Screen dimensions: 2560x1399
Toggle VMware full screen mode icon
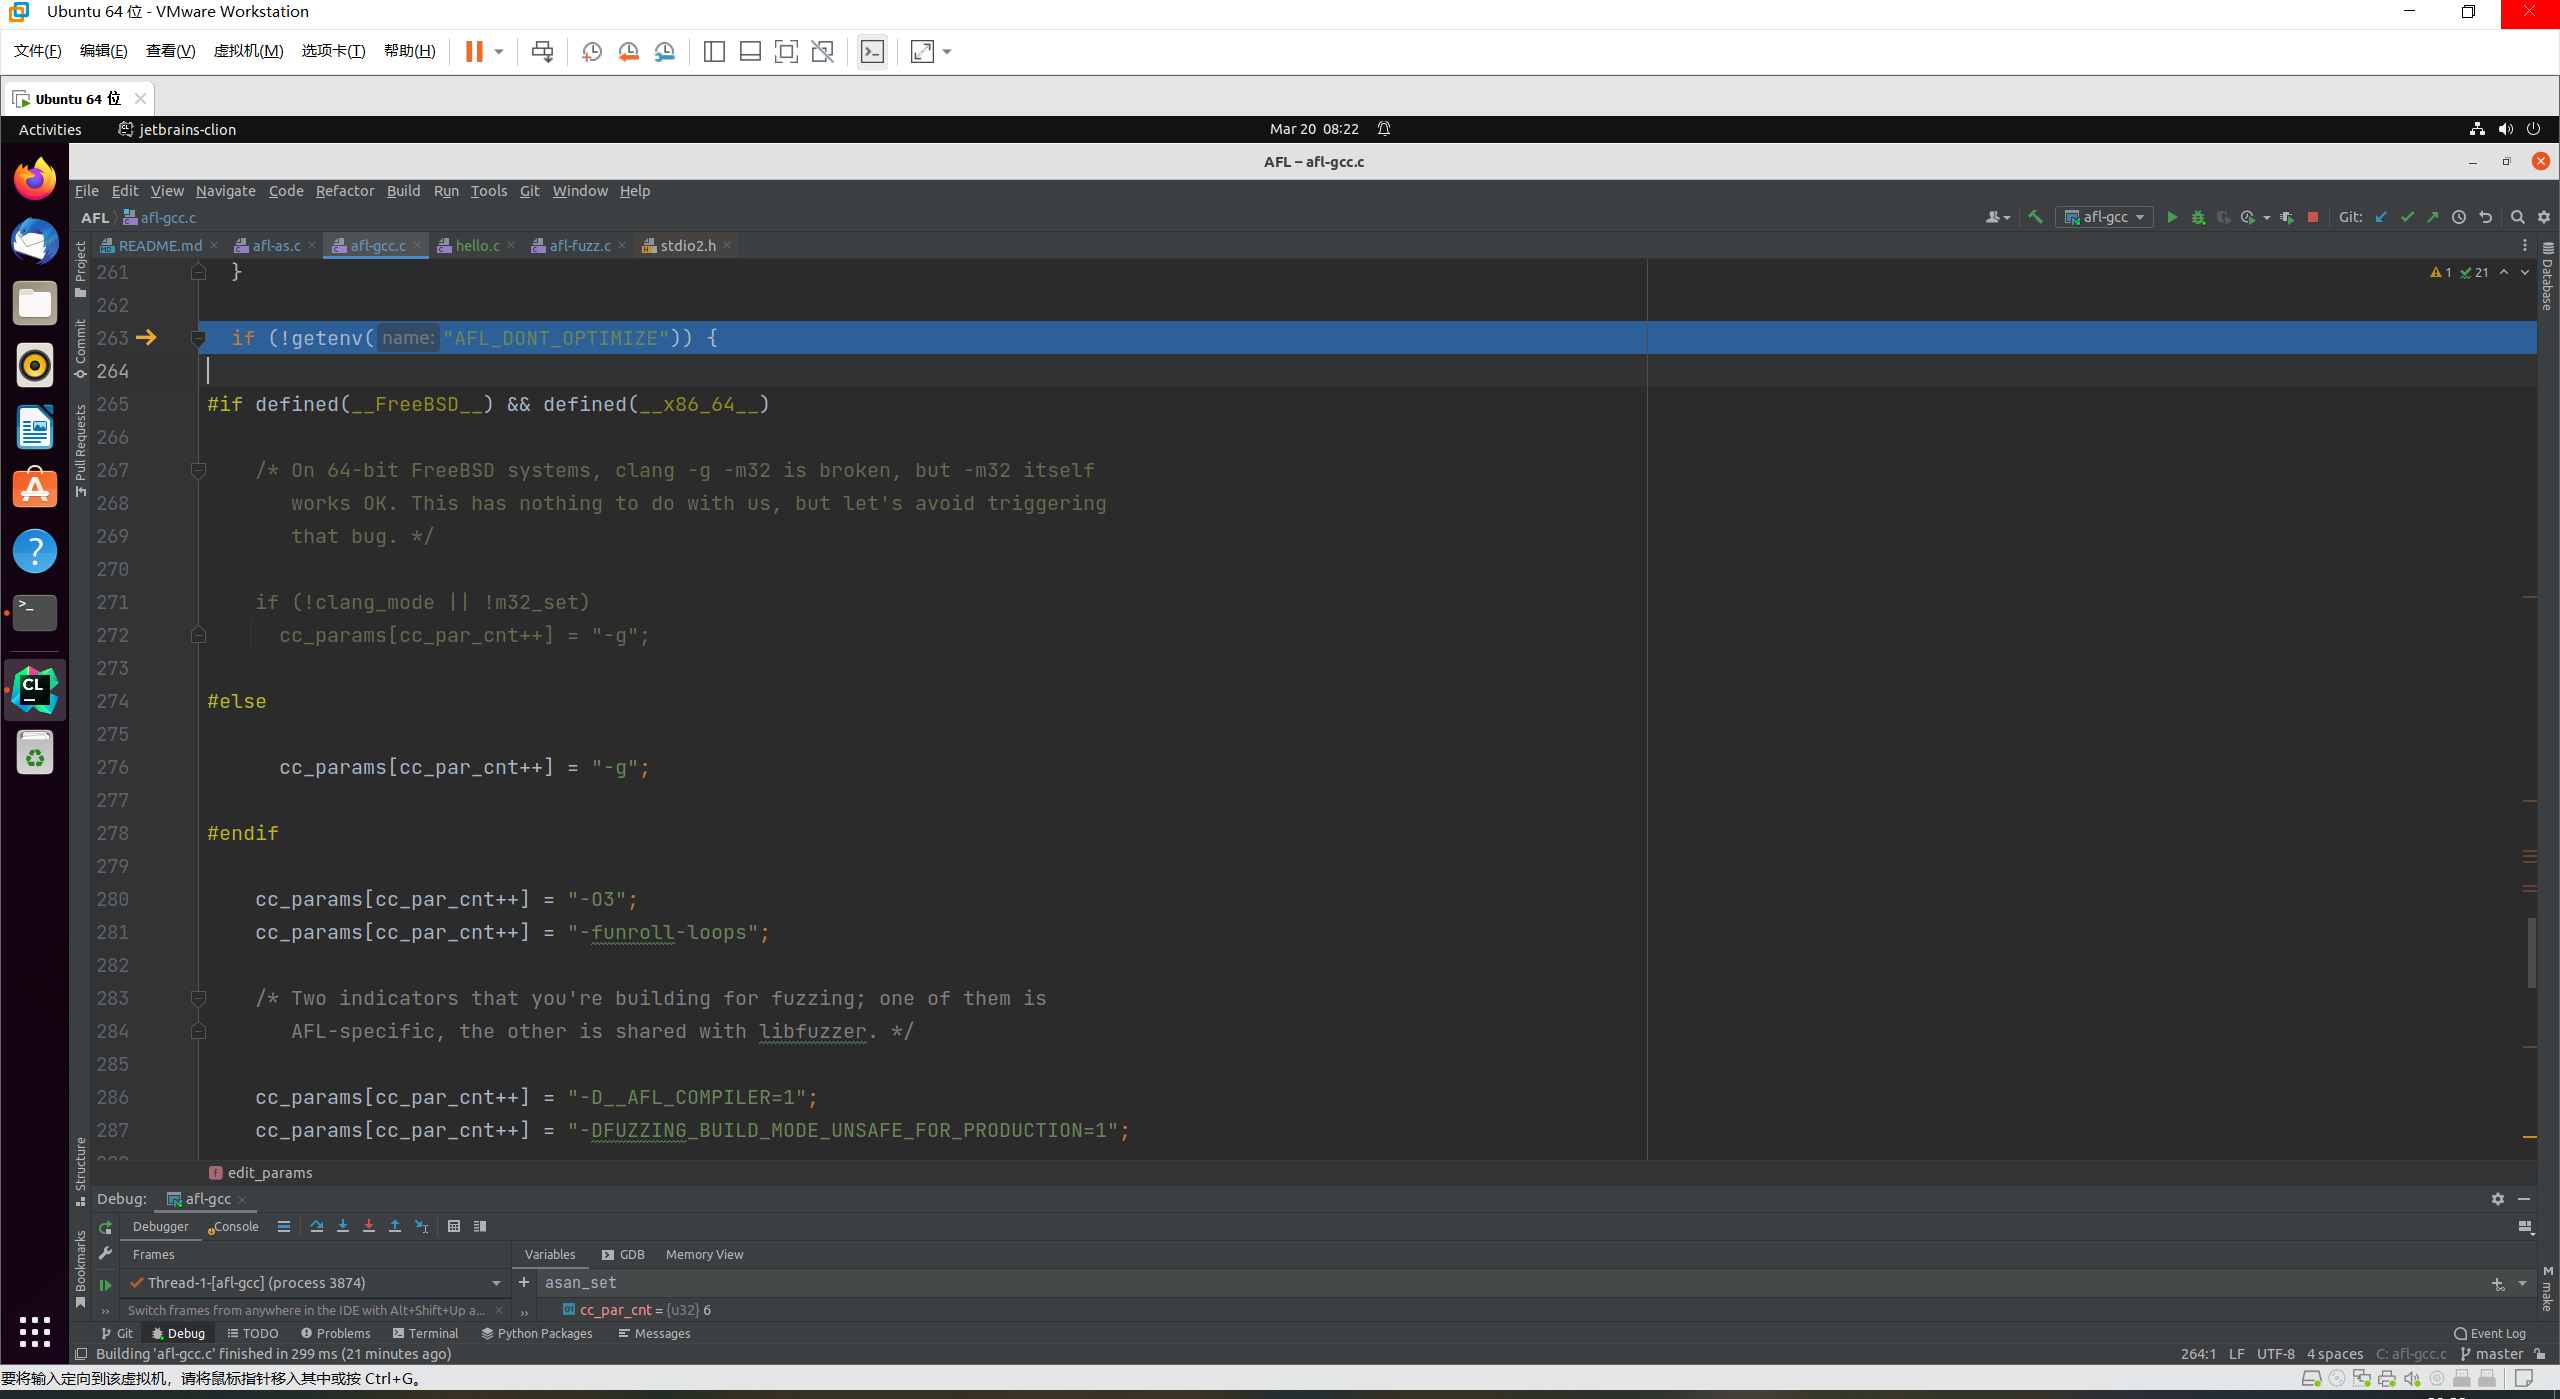(787, 51)
